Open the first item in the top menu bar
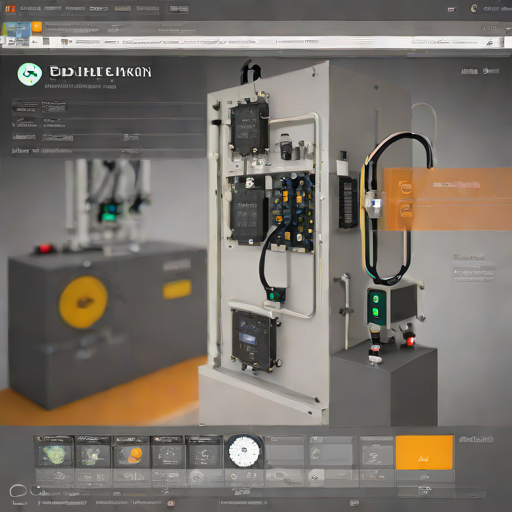512x512 pixels. tap(30, 9)
